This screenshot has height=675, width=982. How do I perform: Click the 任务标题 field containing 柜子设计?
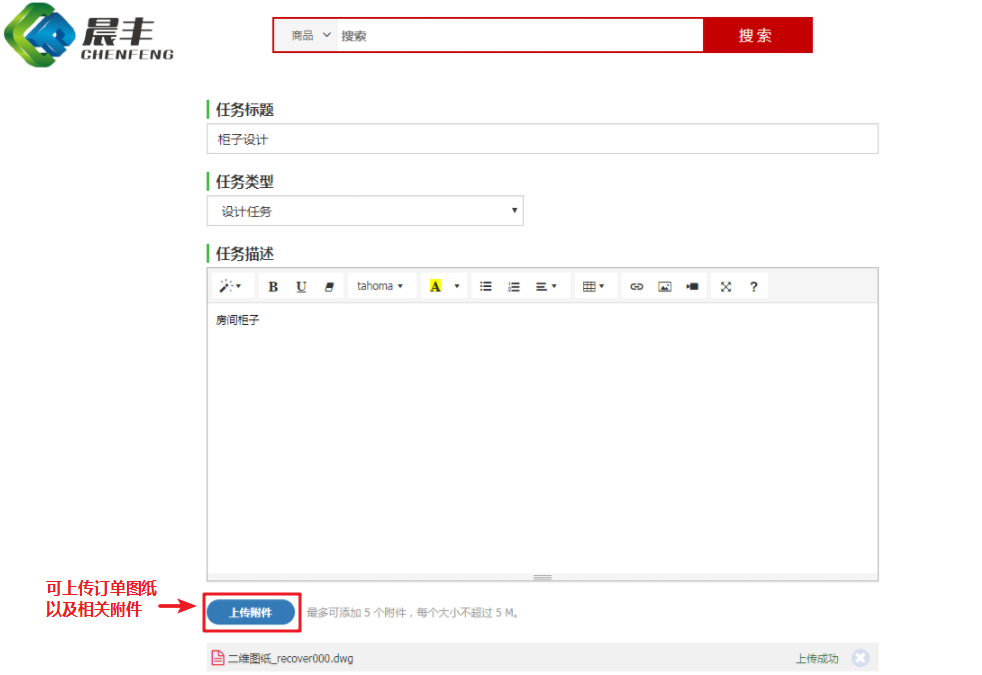point(542,139)
